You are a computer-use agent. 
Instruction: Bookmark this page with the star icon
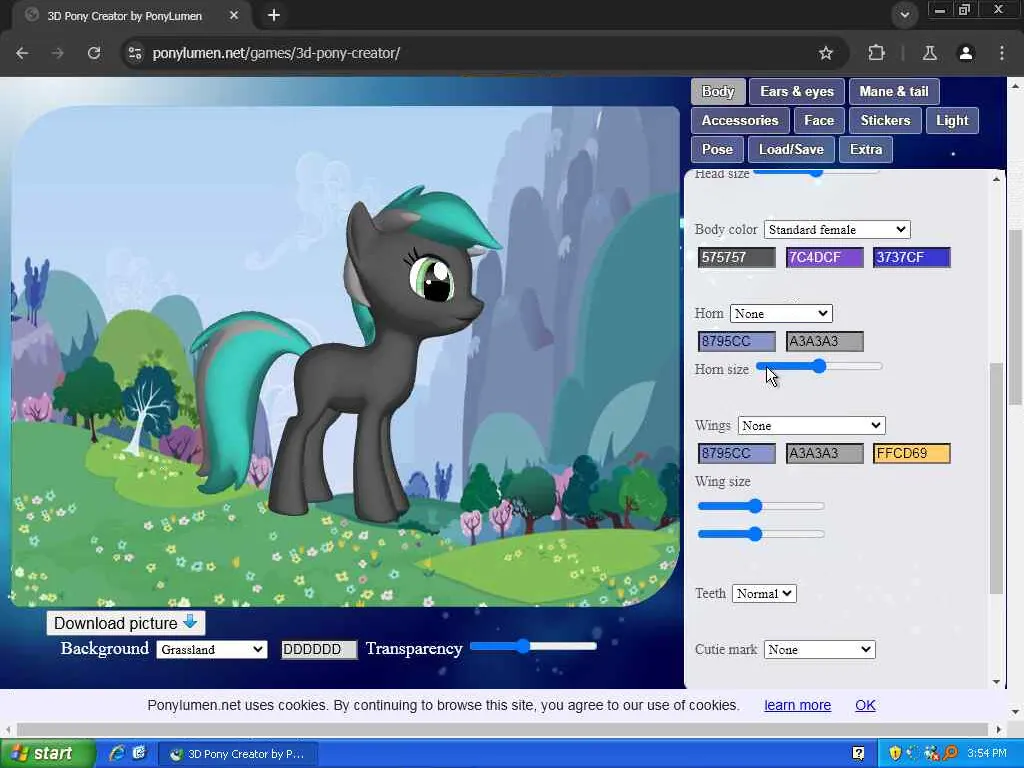pyautogui.click(x=825, y=53)
